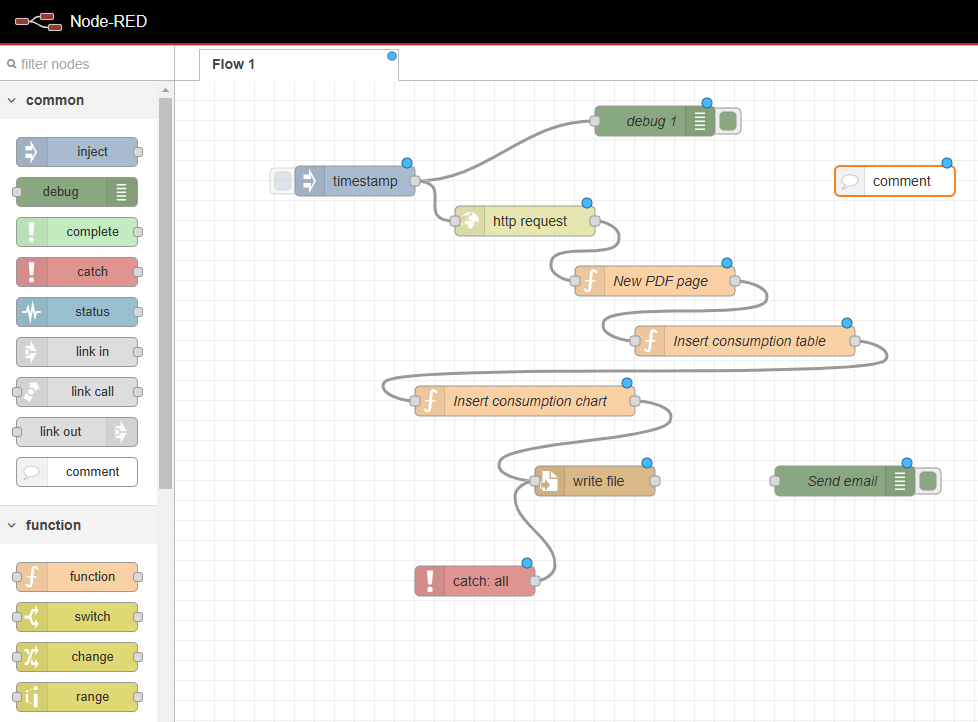The height and width of the screenshot is (722, 978).
Task: Click the http request node output port
Action: coord(594,221)
